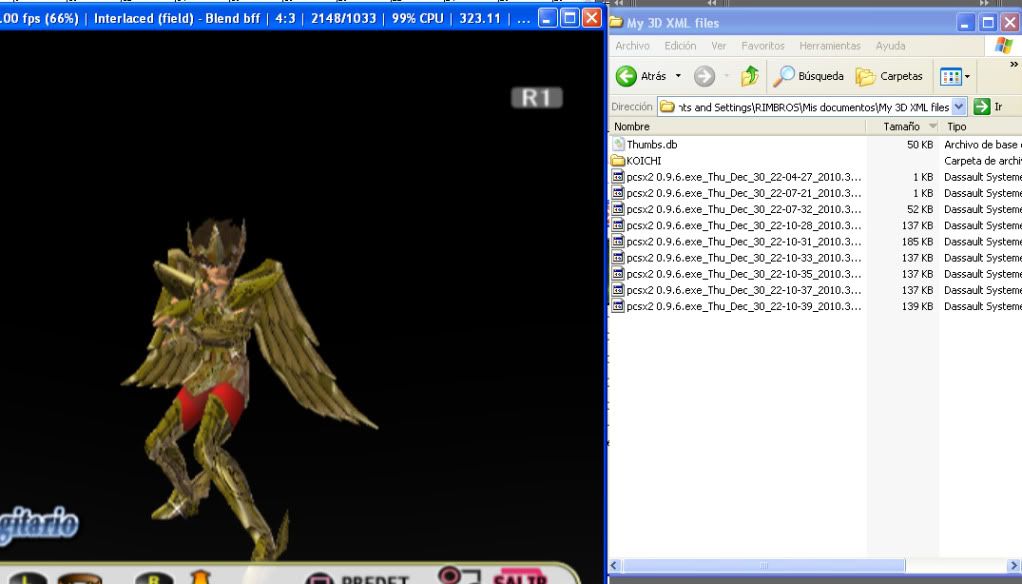Toggle the Carpetas folders pane

pos(889,76)
